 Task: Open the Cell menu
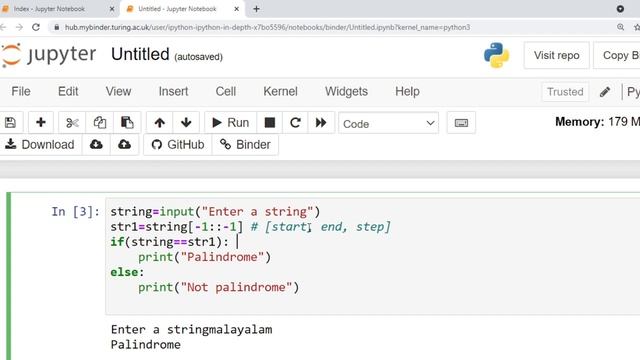[x=226, y=91]
